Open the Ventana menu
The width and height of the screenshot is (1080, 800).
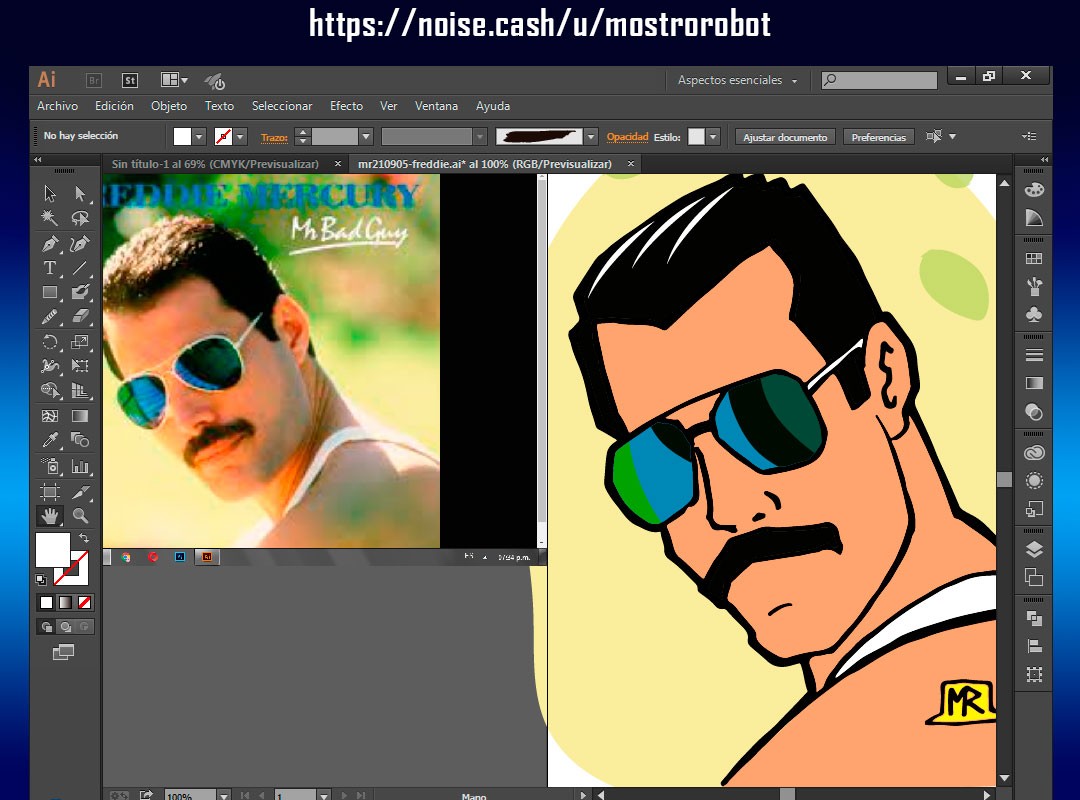436,106
